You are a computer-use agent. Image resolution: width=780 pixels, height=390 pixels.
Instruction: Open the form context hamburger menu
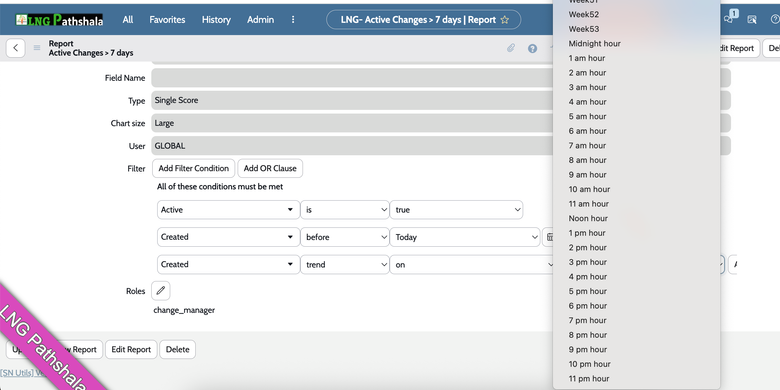[x=37, y=48]
